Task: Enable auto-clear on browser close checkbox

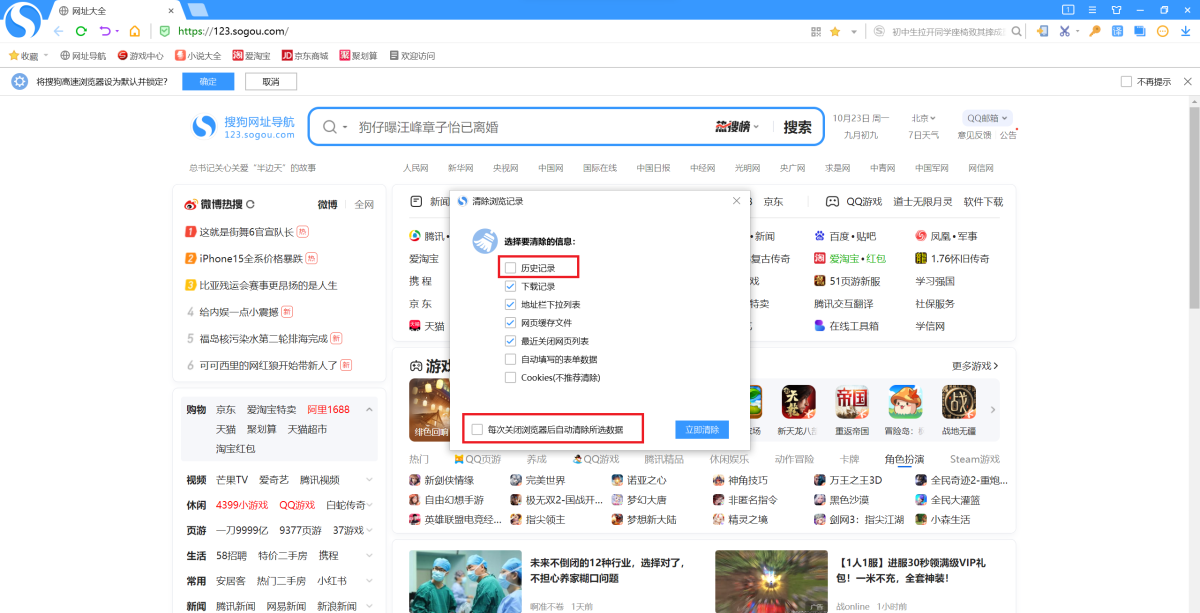Action: pos(477,429)
